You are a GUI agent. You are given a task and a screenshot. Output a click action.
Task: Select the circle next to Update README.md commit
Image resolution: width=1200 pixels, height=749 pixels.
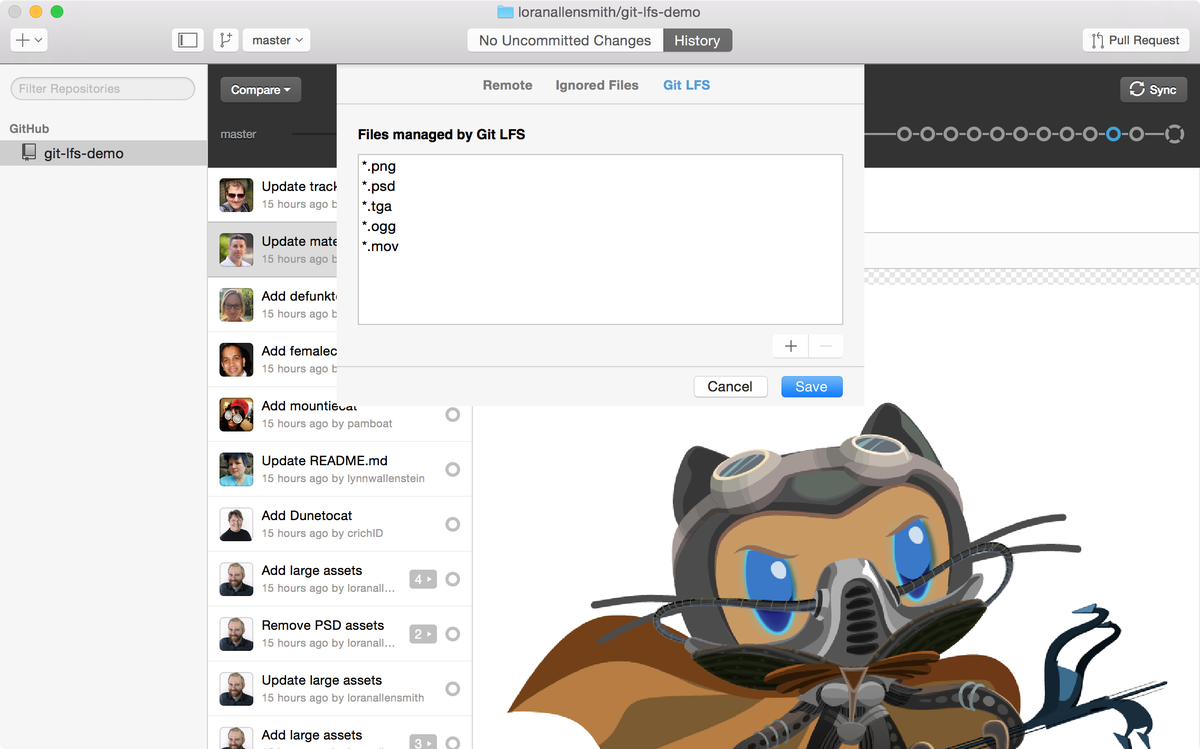(x=455, y=469)
